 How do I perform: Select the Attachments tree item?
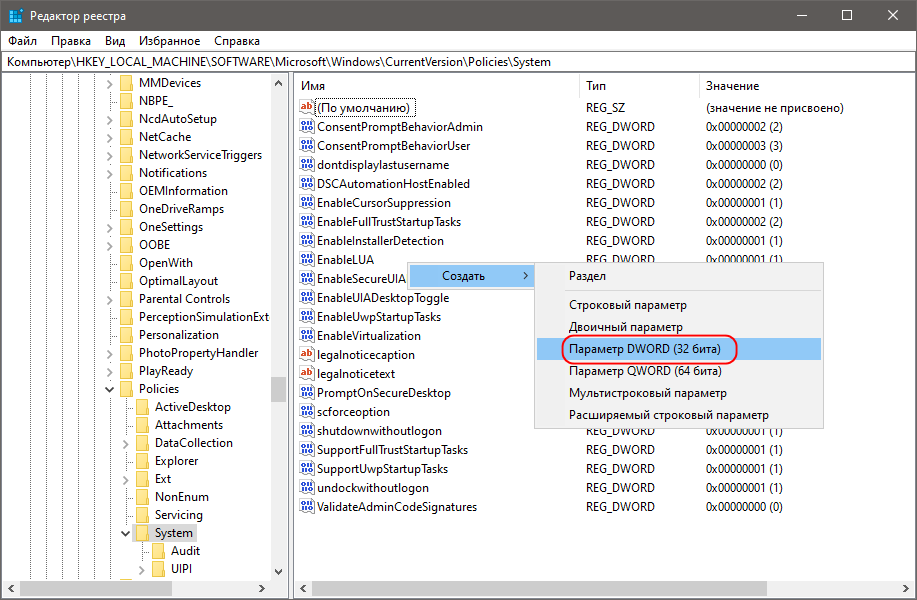tap(188, 425)
